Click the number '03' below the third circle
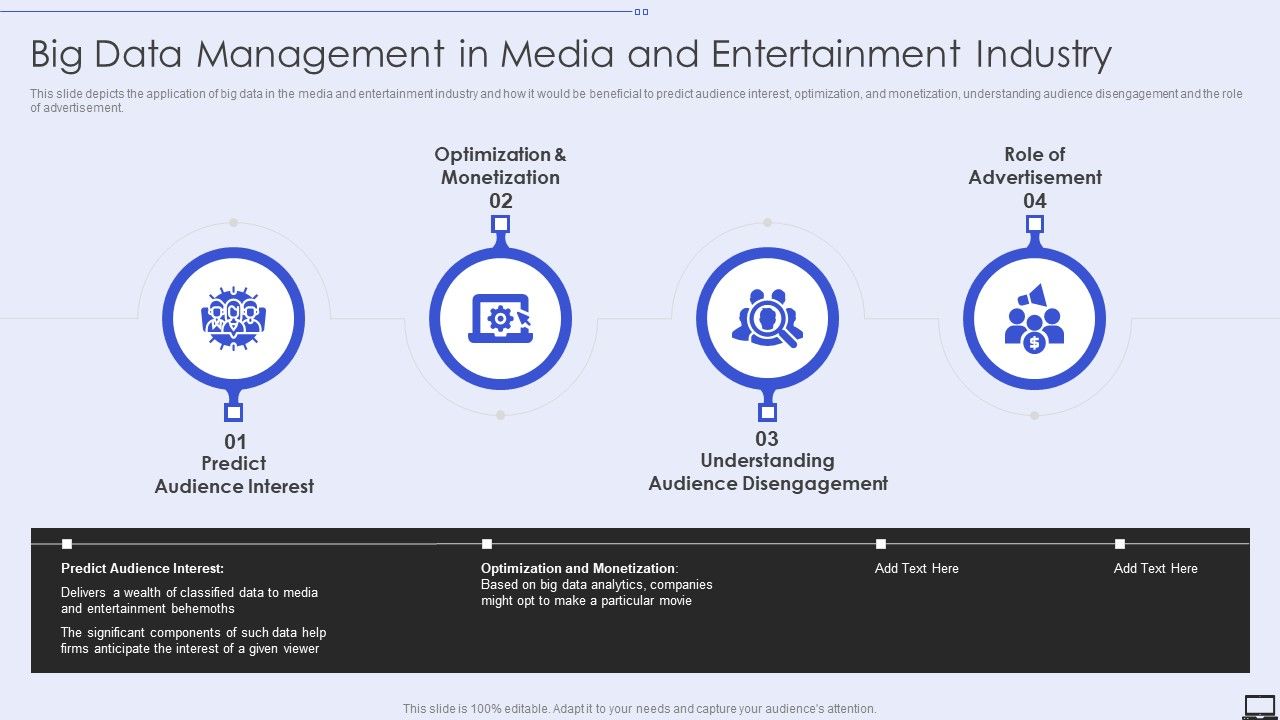Image resolution: width=1280 pixels, height=720 pixels. (767, 439)
